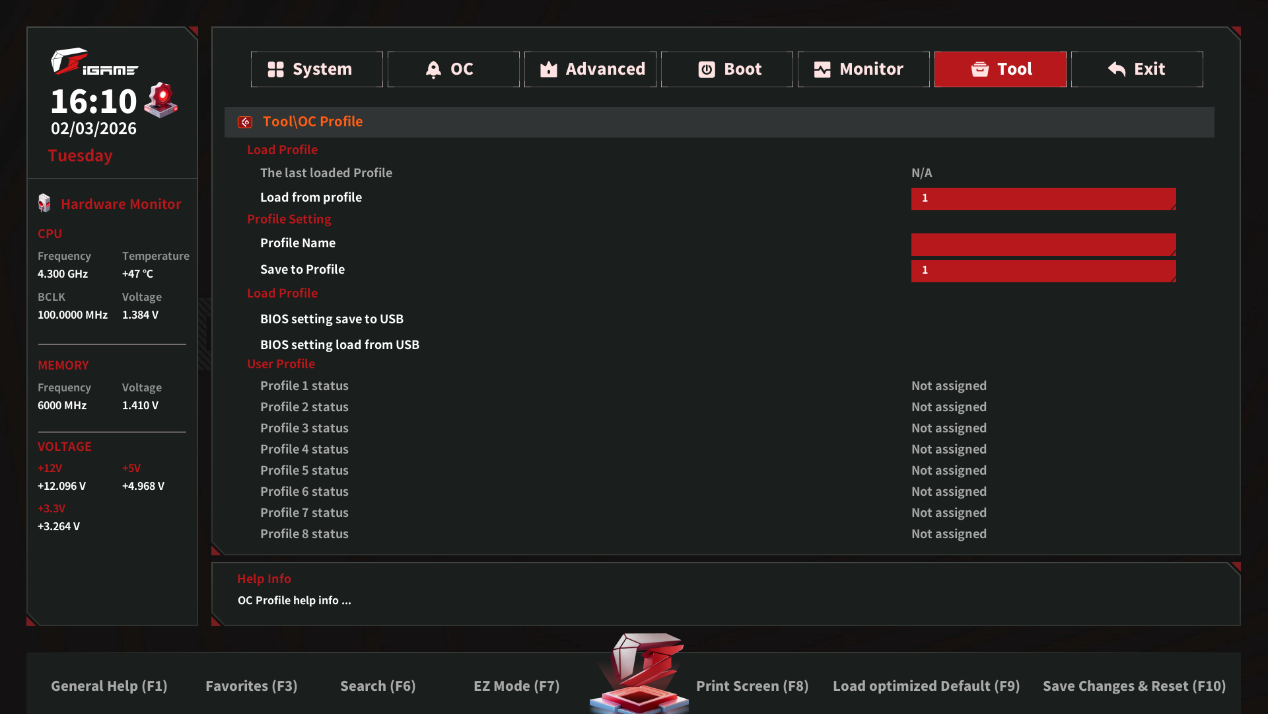Click the rocket icon on OC tab
This screenshot has width=1268, height=714.
pyautogui.click(x=433, y=69)
